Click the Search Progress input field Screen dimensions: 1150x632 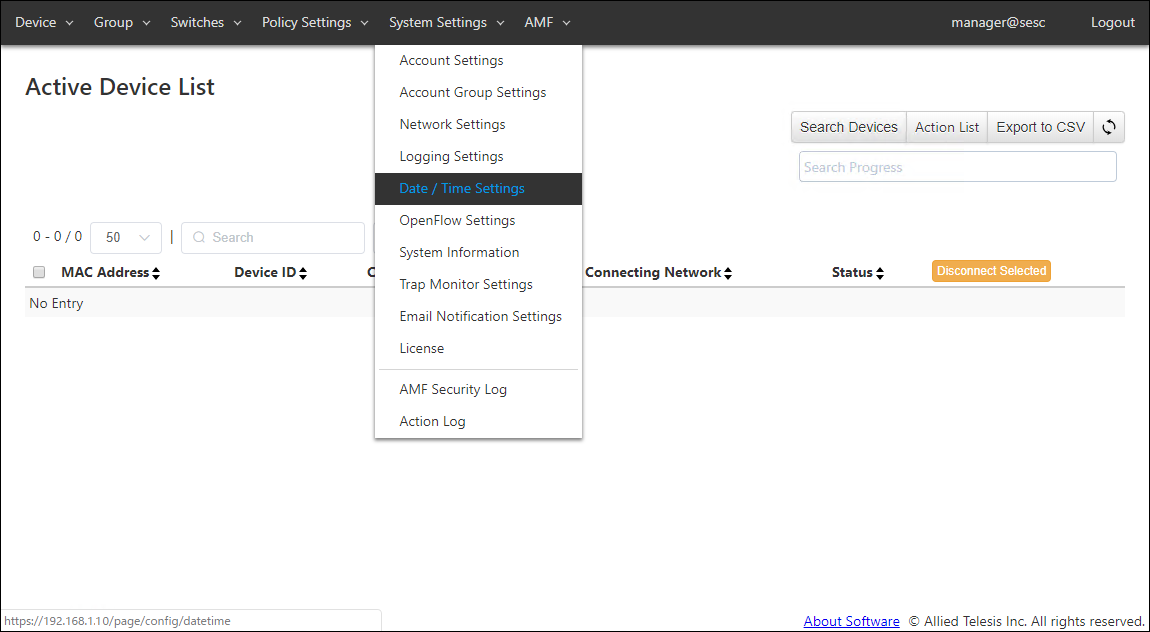click(957, 167)
